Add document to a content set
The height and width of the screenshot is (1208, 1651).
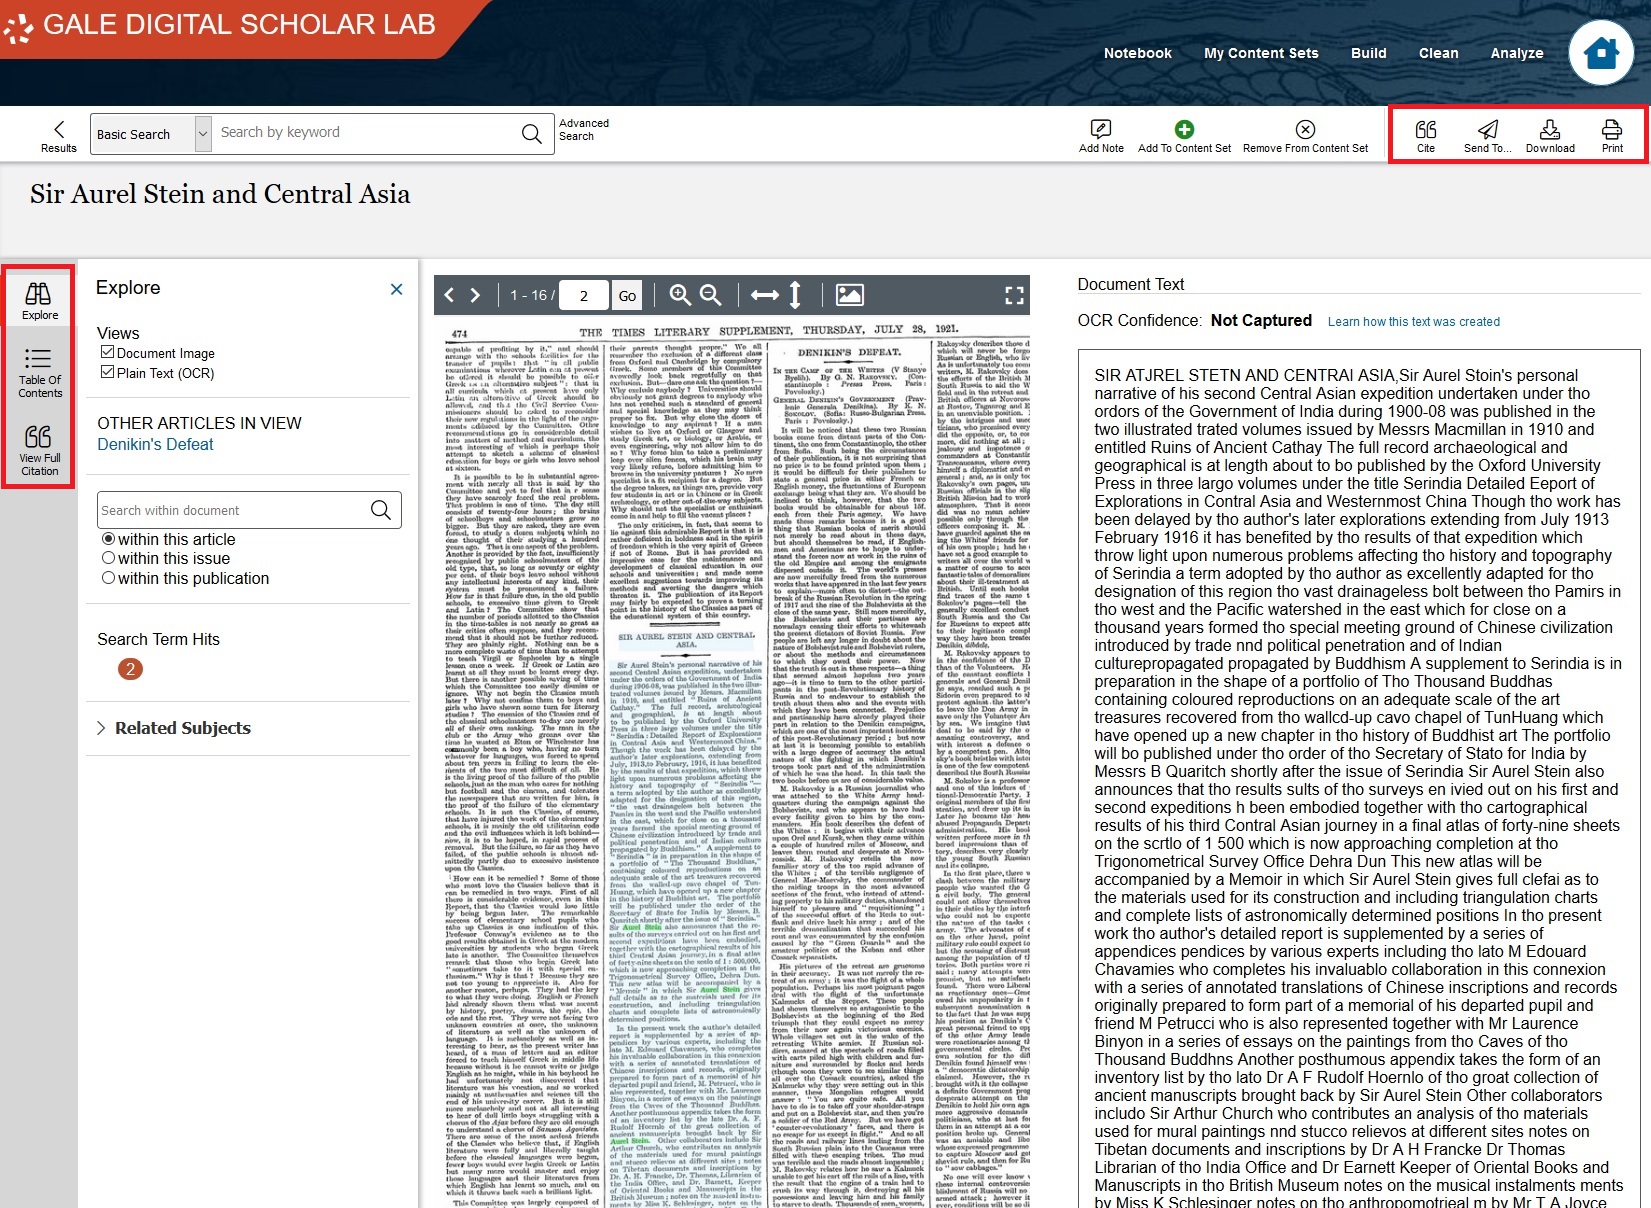coord(1184,135)
